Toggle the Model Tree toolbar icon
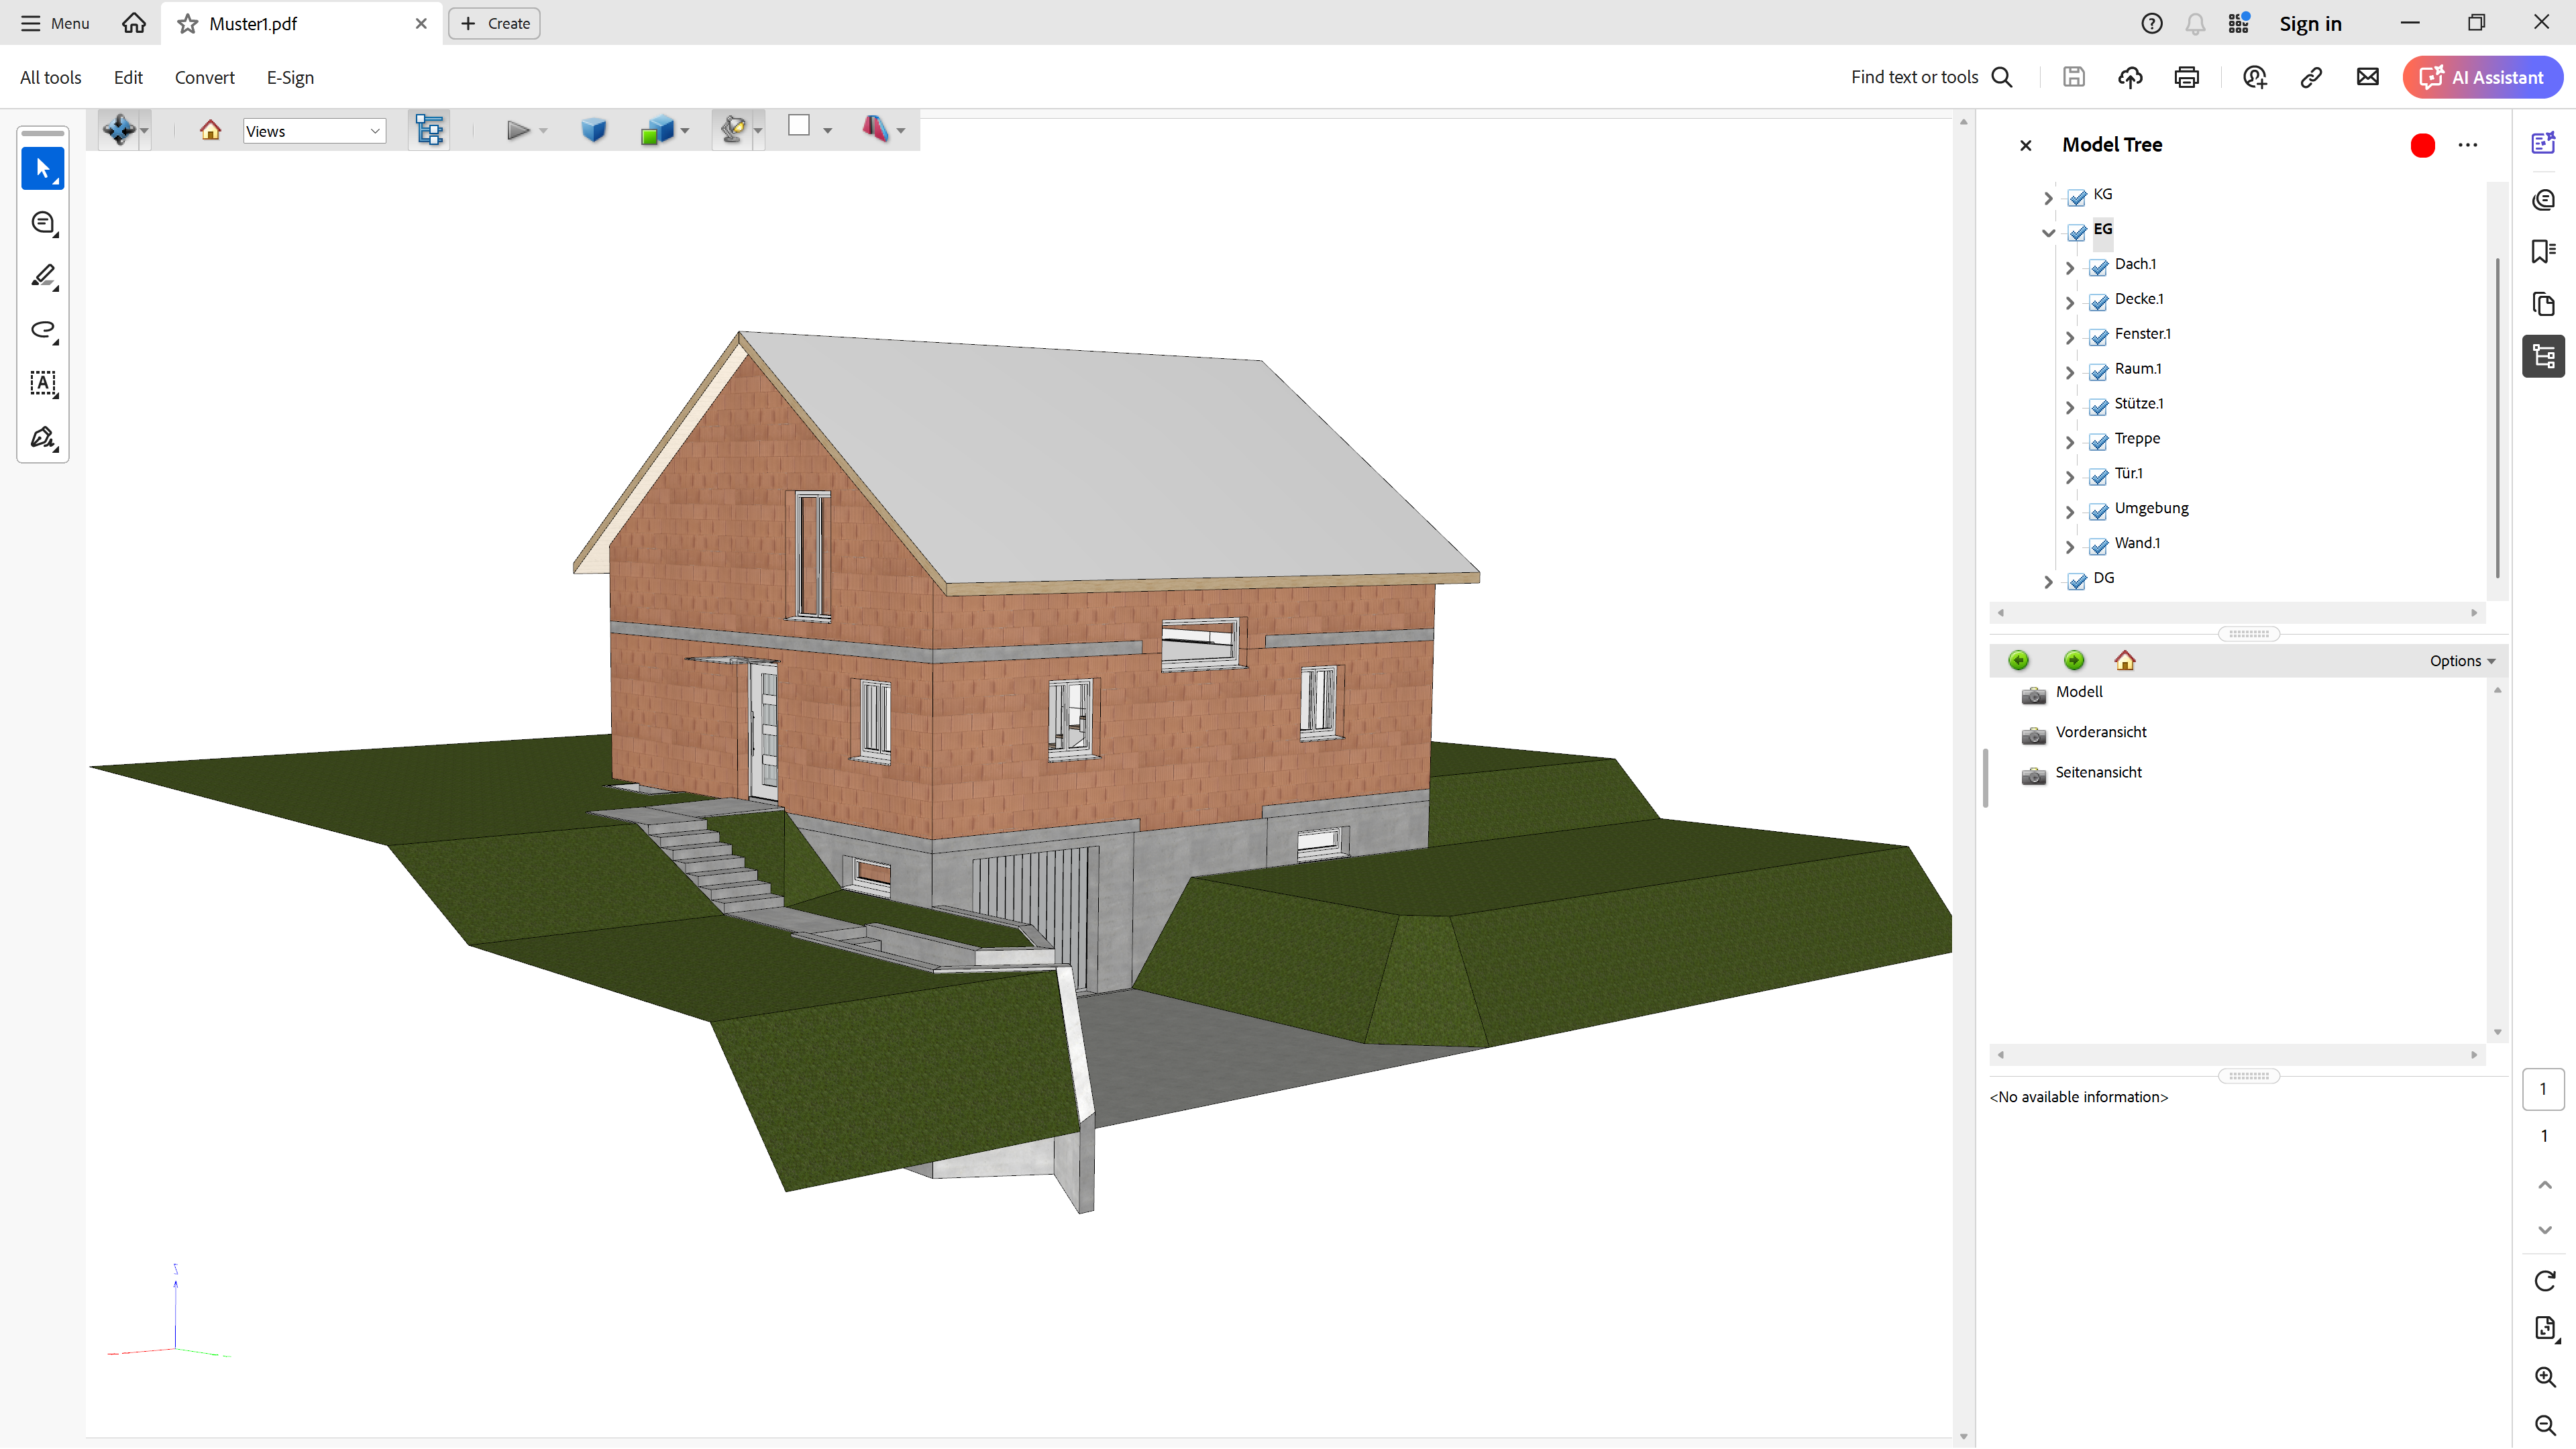2576x1449 pixels. point(429,130)
